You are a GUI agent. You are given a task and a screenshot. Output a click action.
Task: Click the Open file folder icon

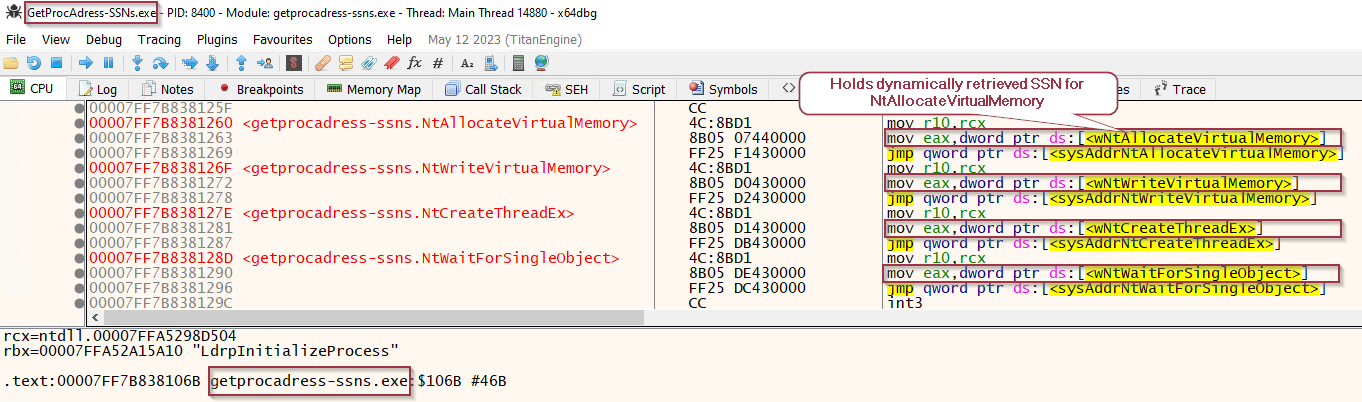tap(11, 62)
